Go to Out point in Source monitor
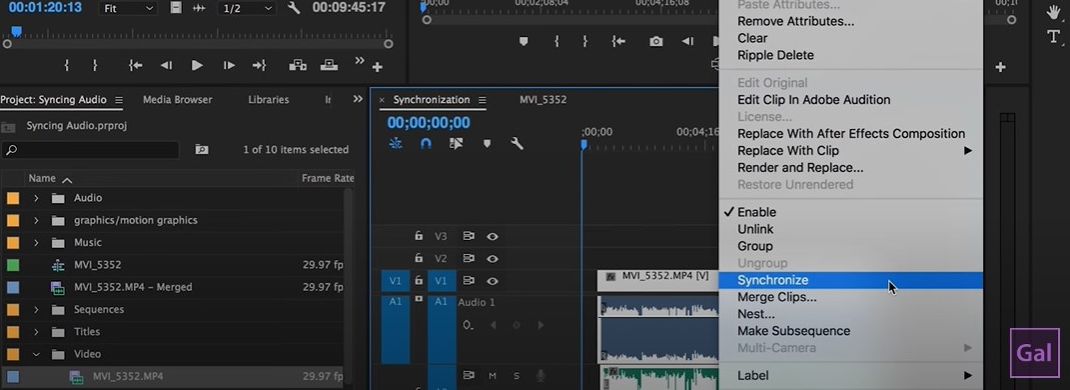Screen dimensions: 1070x390 click(x=259, y=65)
